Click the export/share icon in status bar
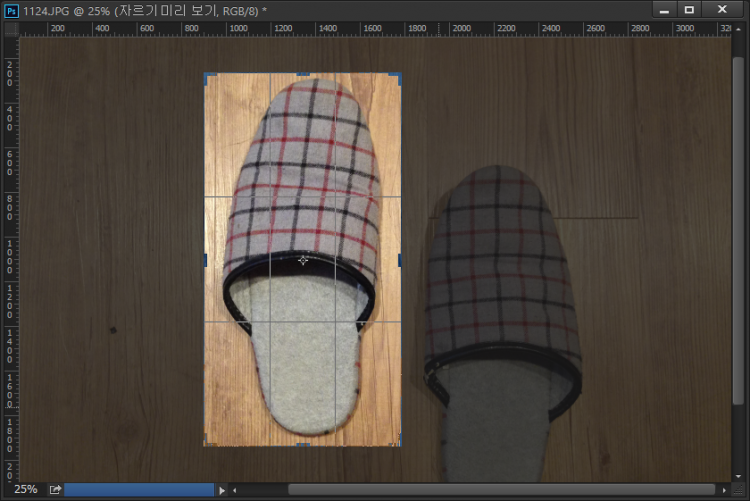The image size is (750, 501). (x=55, y=490)
